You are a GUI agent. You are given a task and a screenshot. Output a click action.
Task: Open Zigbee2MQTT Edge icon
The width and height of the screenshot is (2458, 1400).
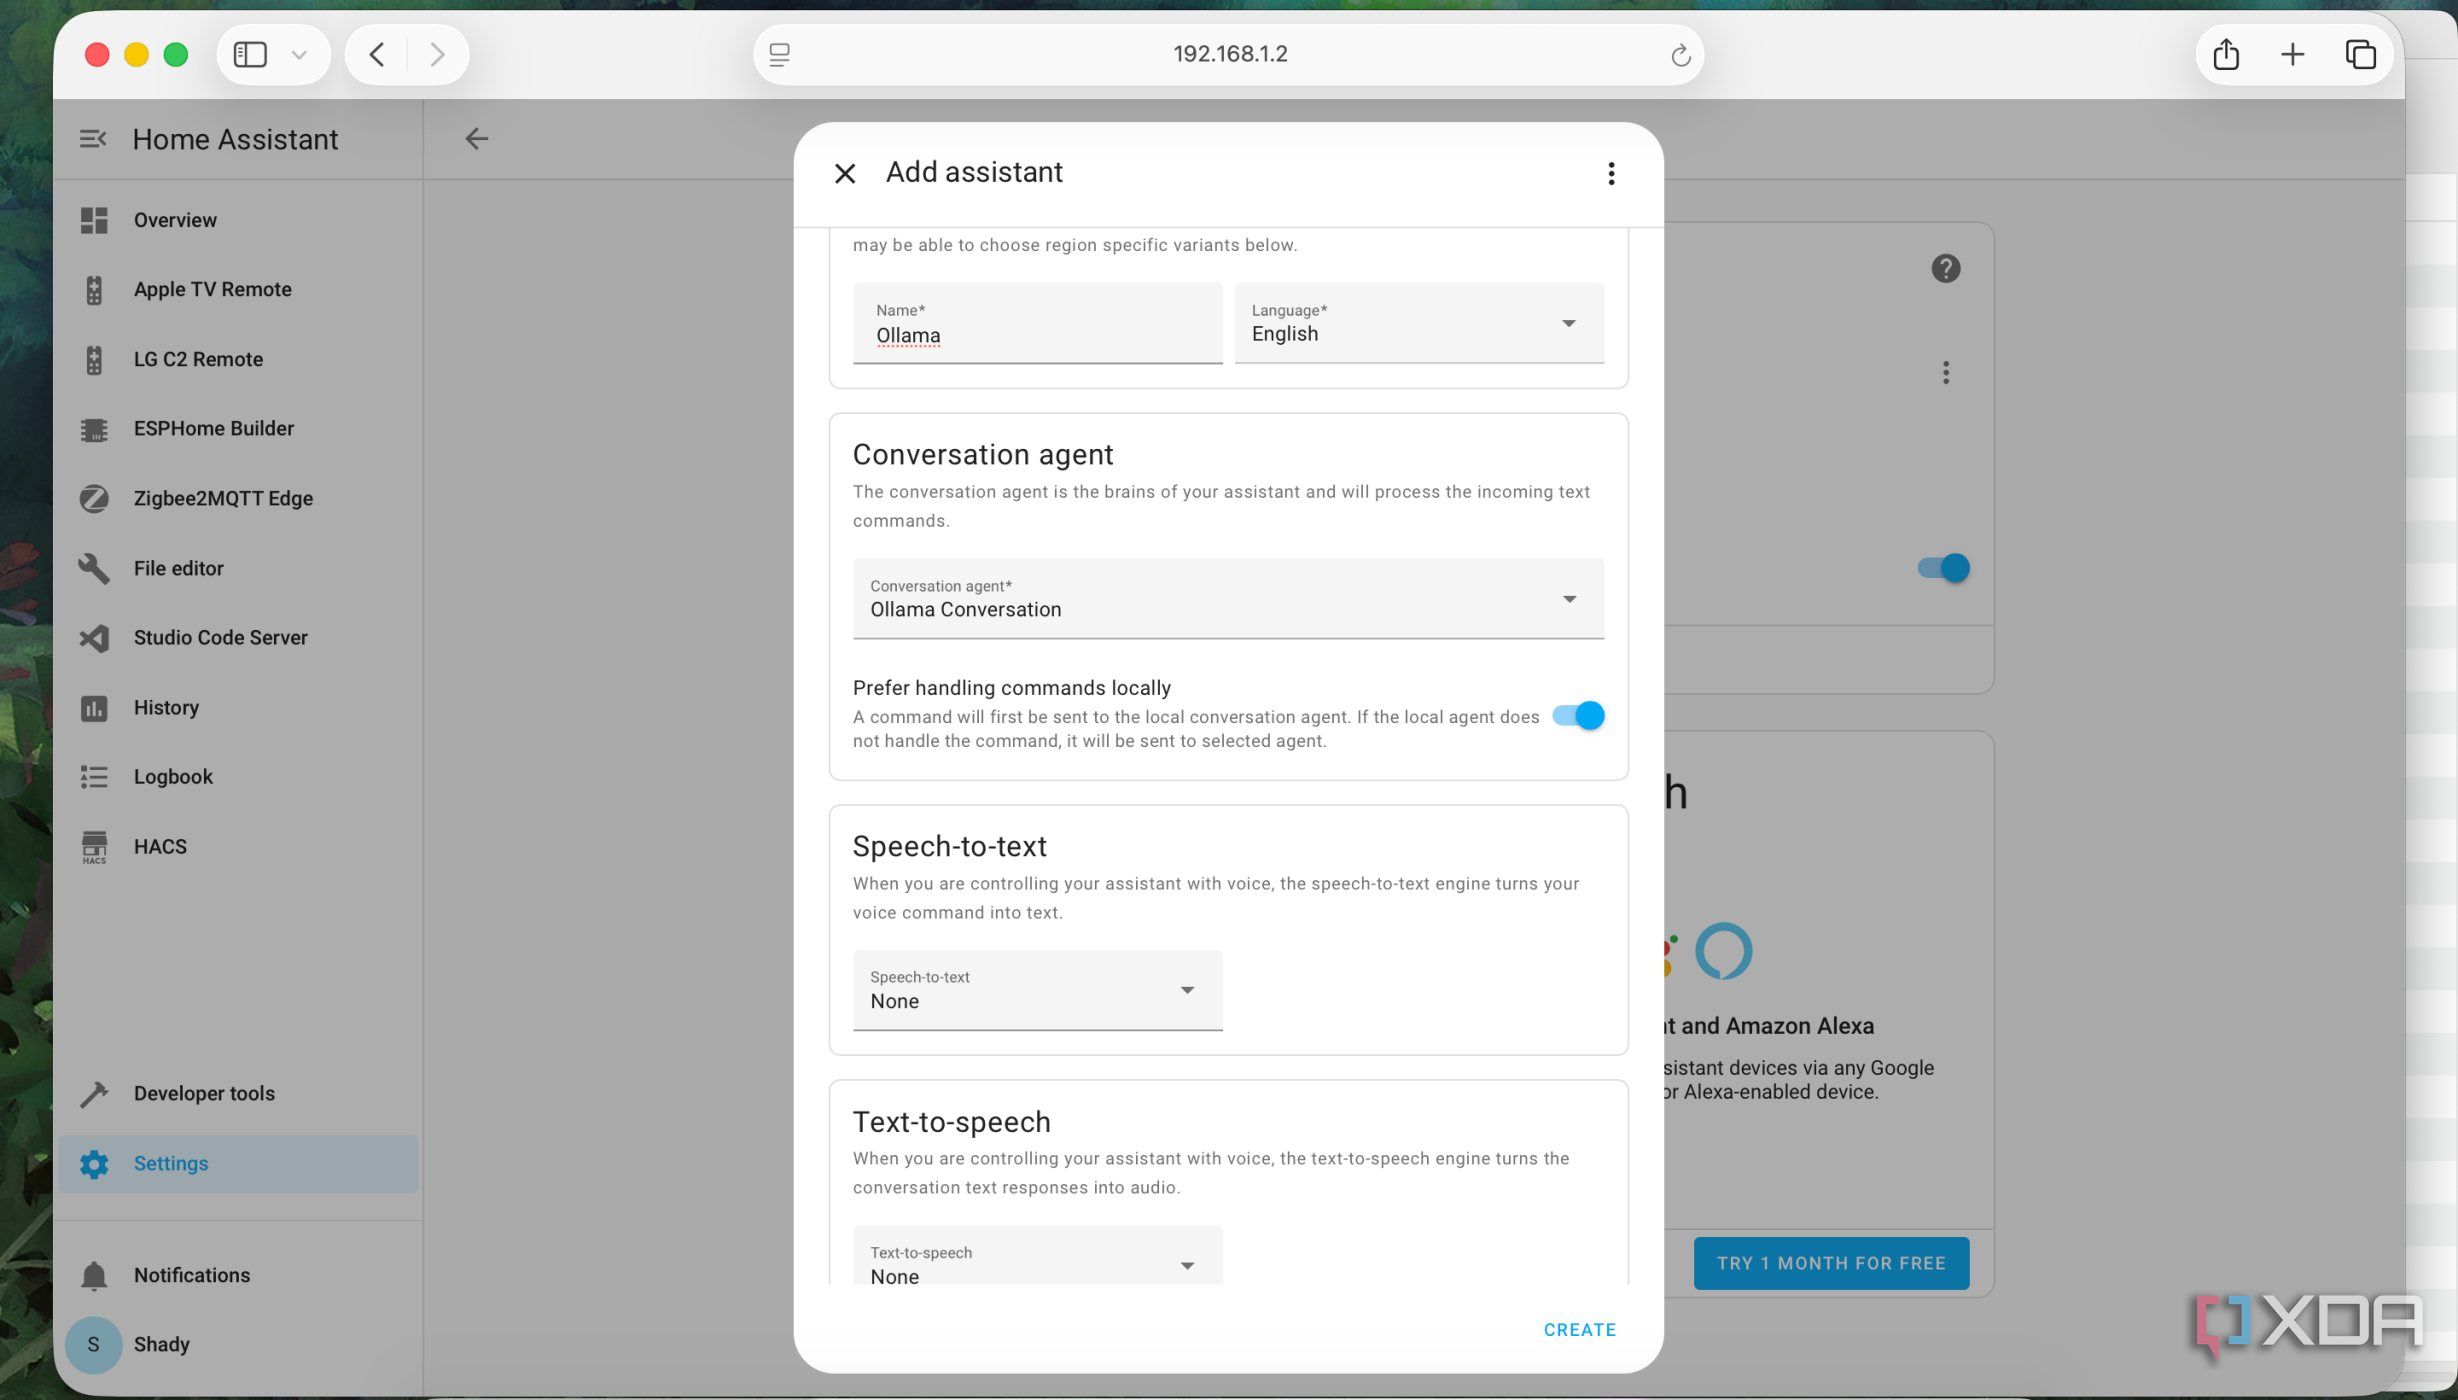coord(94,498)
